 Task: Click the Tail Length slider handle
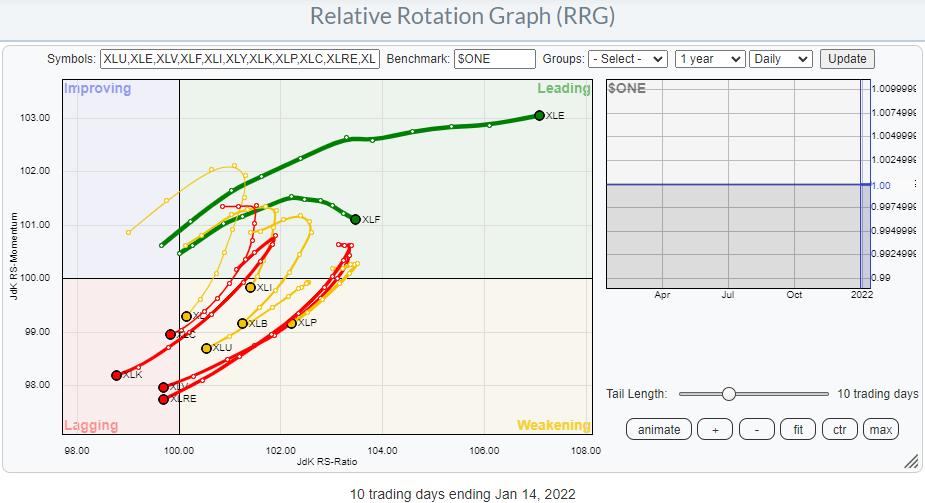728,394
